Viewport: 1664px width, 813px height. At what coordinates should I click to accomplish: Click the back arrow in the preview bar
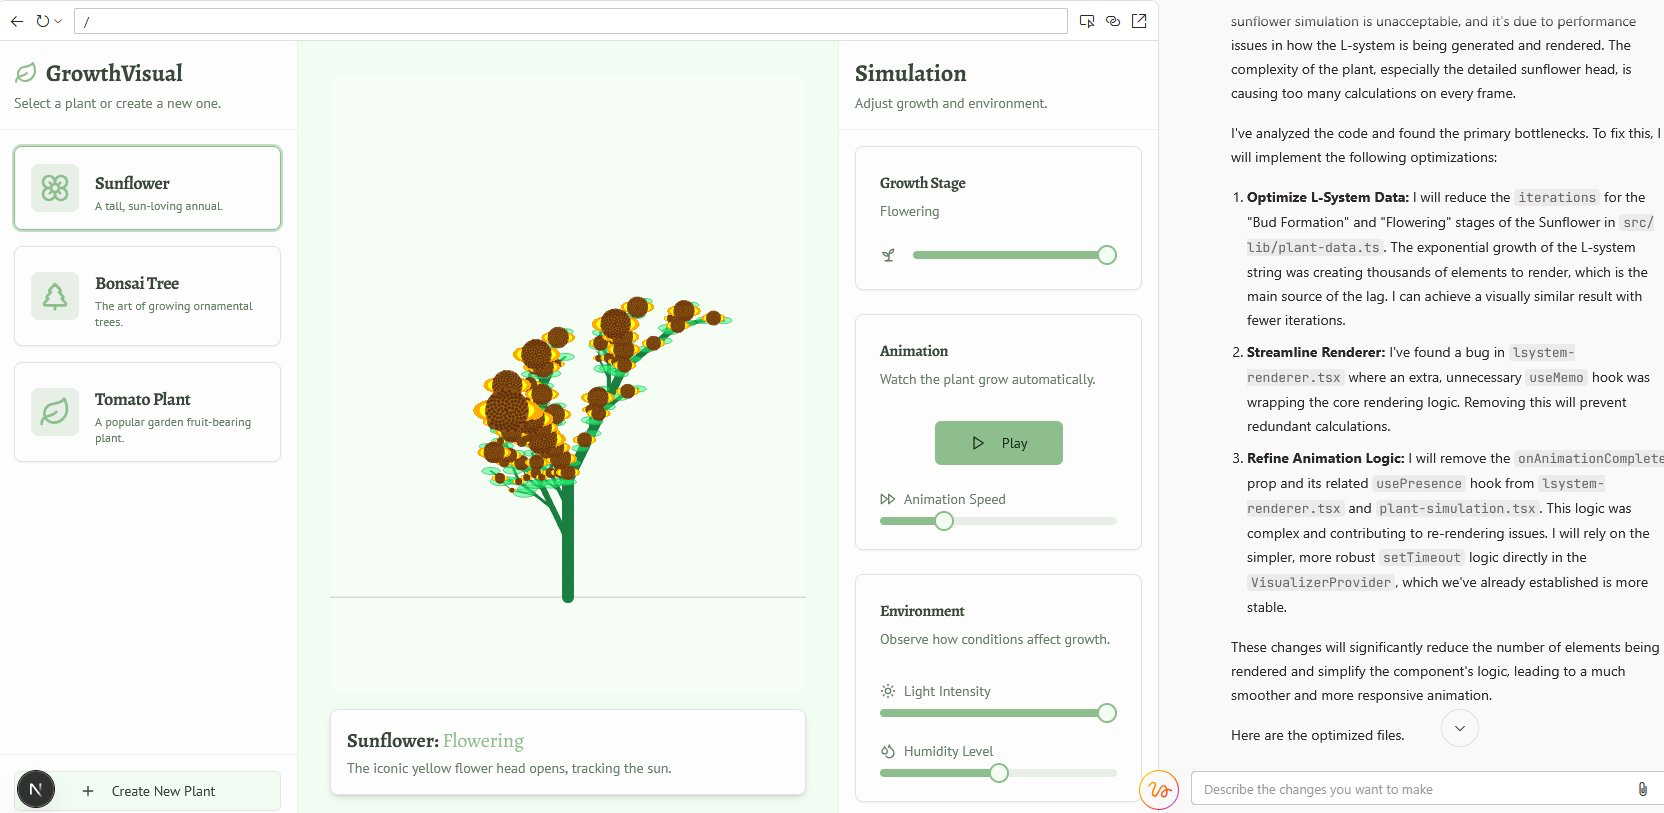click(x=17, y=21)
